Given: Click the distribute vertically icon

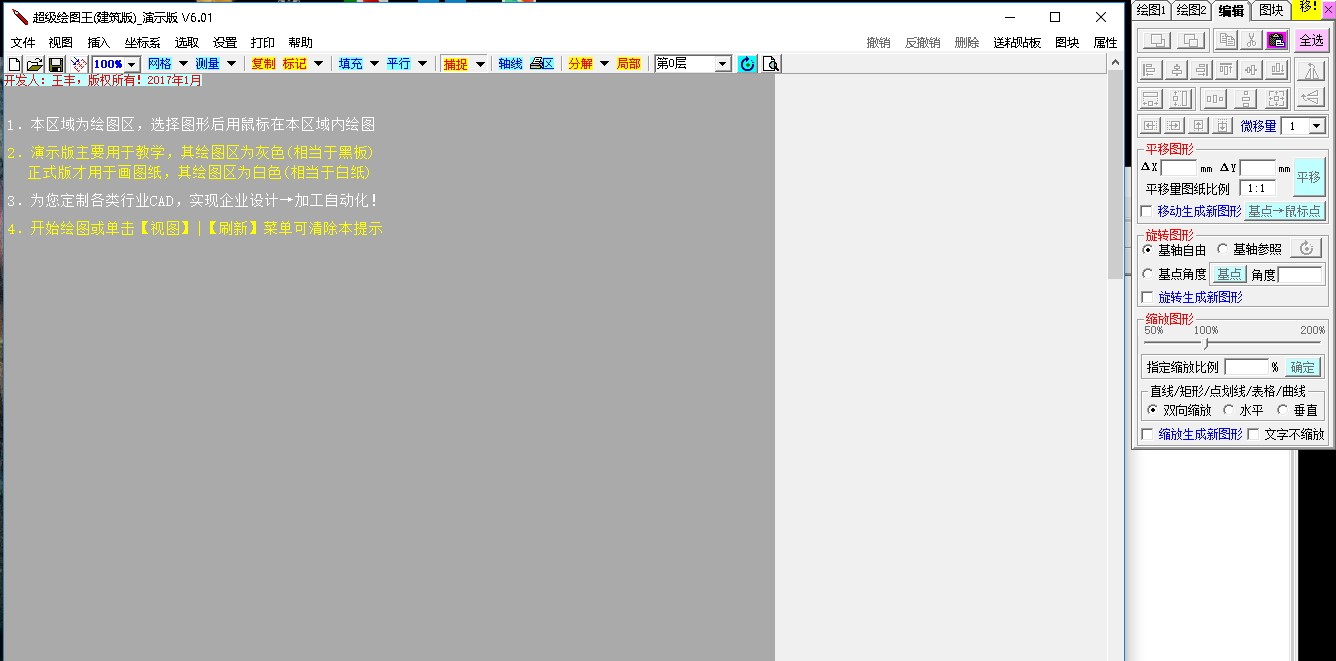Looking at the screenshot, I should 1245,99.
